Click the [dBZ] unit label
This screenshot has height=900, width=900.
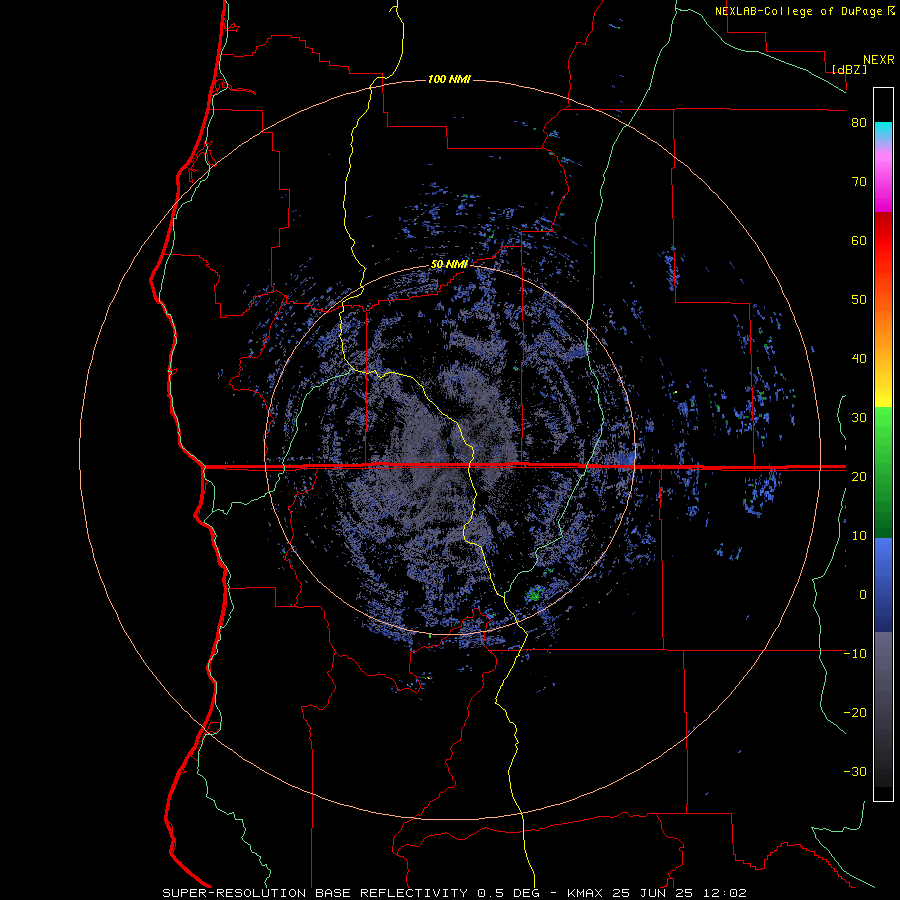coord(849,69)
